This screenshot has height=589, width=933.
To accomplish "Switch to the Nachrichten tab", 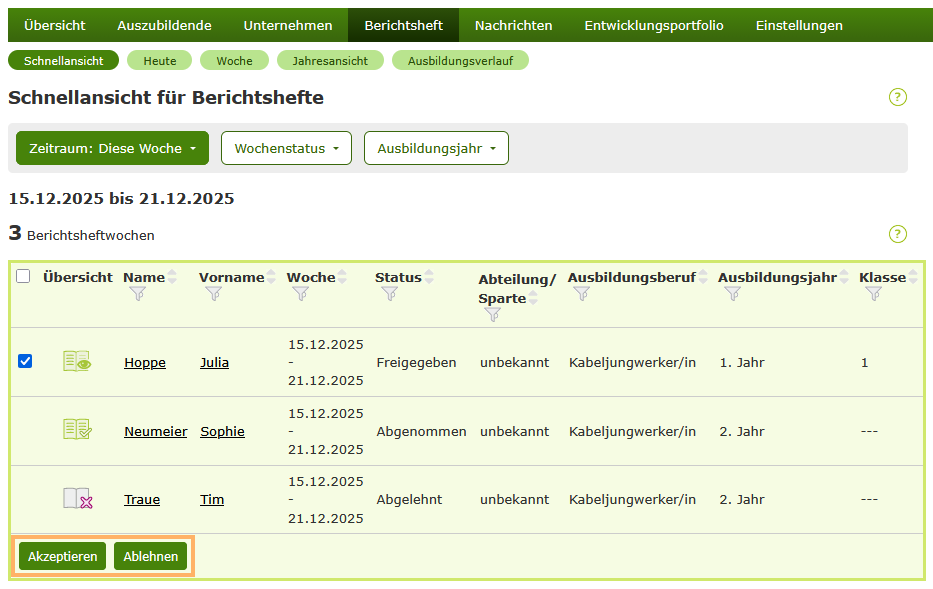I will click(513, 24).
